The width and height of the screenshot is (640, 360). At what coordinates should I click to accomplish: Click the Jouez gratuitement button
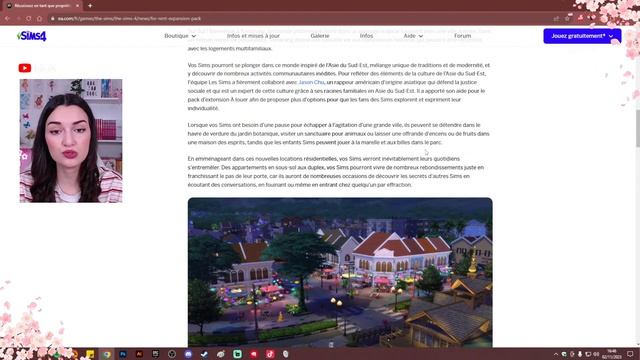[x=582, y=36]
